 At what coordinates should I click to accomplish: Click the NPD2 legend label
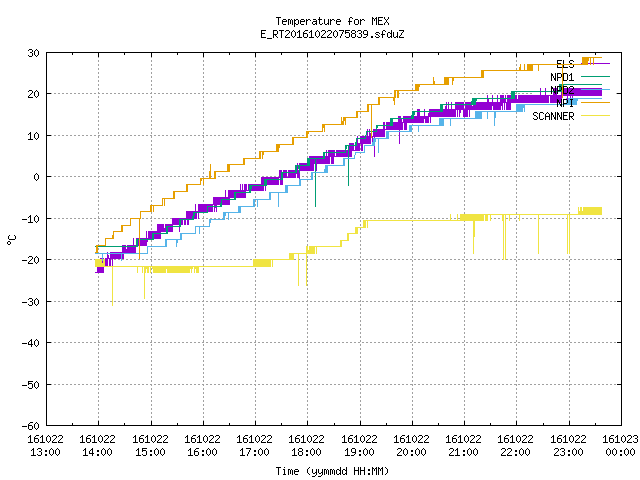click(x=562, y=90)
